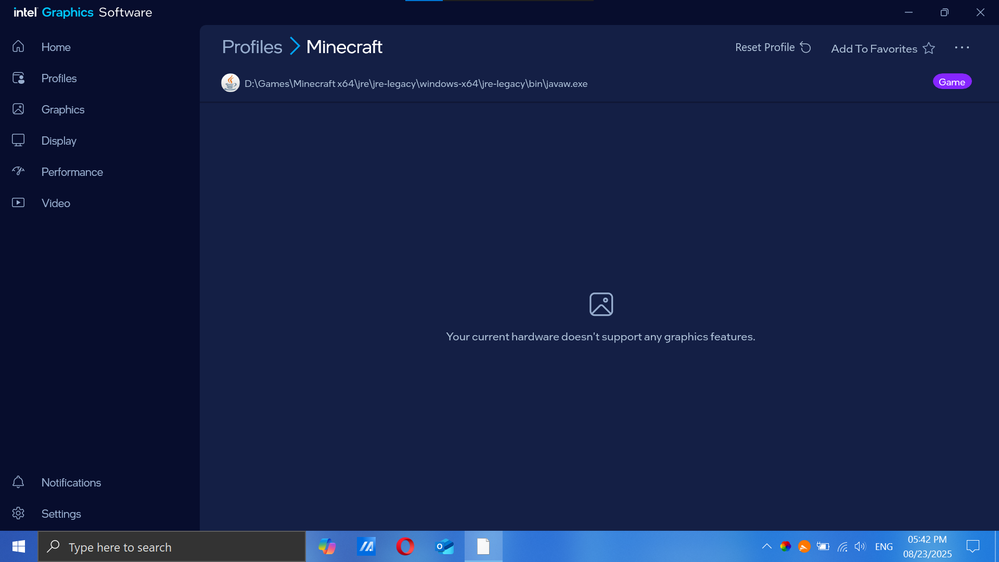Screen dimensions: 999x562
Task: Go to Profiles in the sidebar
Action: [x=59, y=78]
